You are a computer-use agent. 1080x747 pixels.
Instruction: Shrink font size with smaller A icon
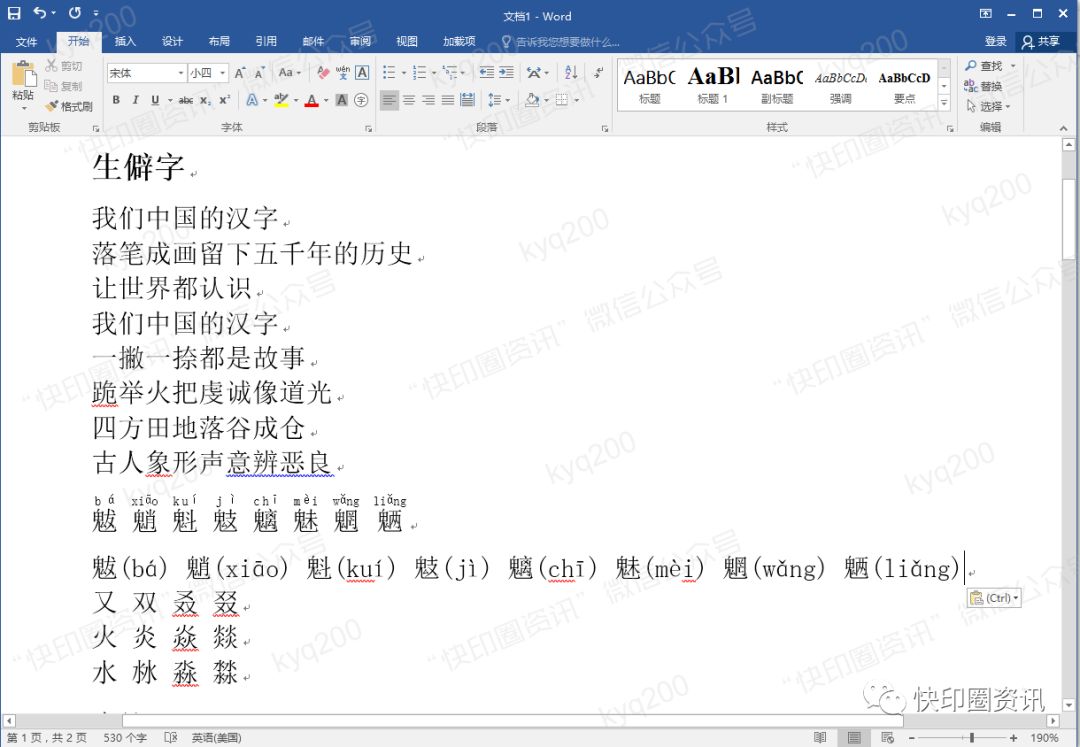coord(260,72)
